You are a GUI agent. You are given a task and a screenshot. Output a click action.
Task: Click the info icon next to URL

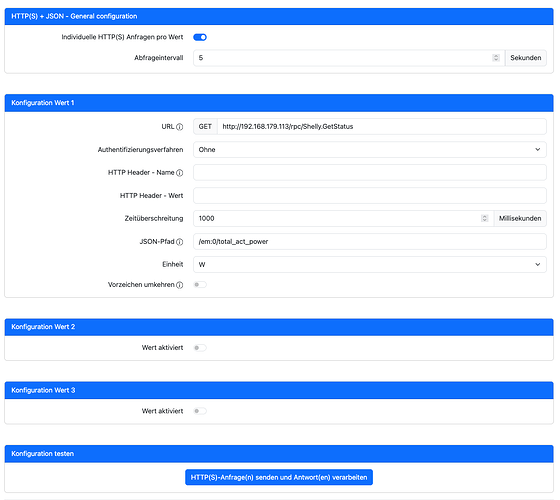click(x=180, y=127)
